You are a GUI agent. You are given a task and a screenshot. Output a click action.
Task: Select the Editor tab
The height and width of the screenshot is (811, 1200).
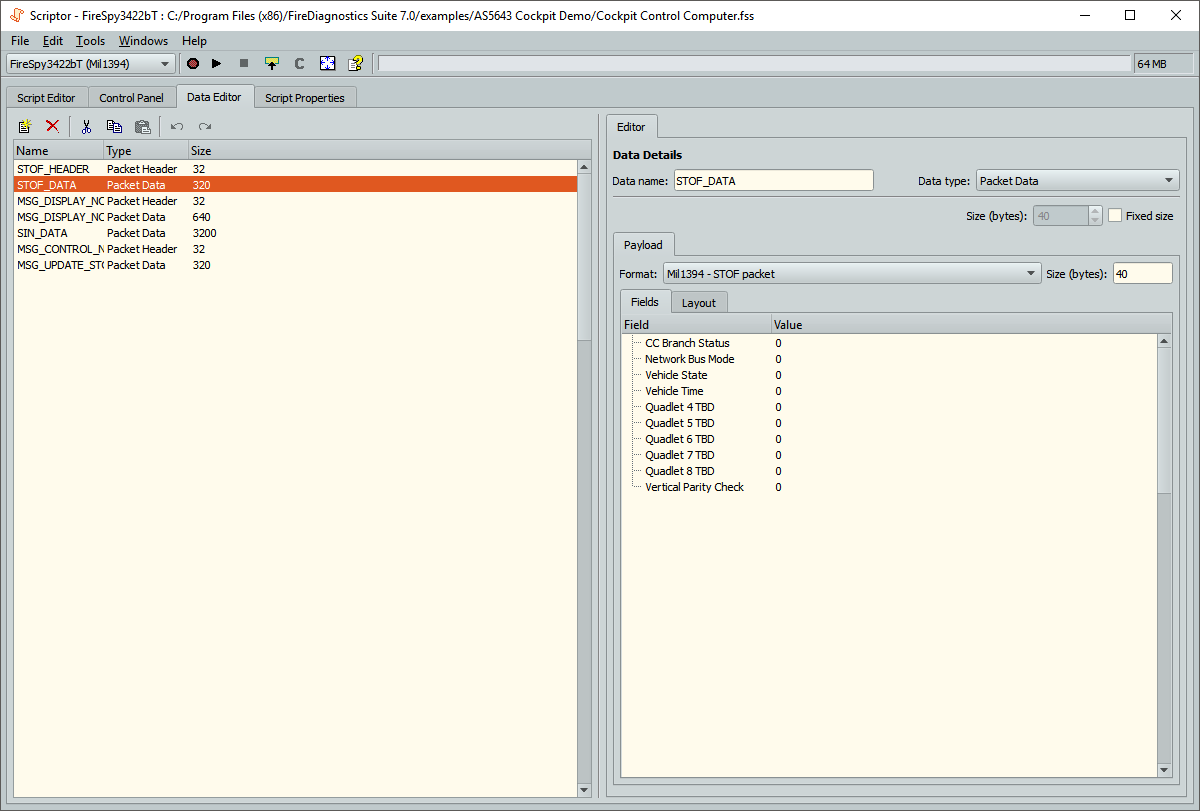coord(631,127)
